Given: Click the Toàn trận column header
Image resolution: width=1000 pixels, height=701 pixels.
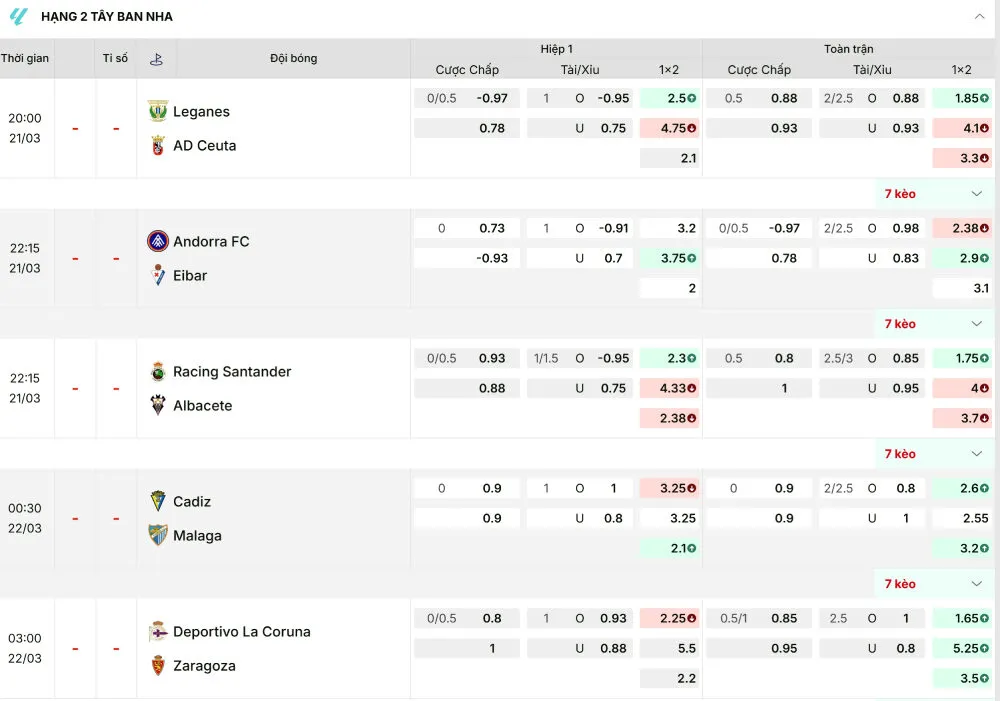Looking at the screenshot, I should 848,48.
